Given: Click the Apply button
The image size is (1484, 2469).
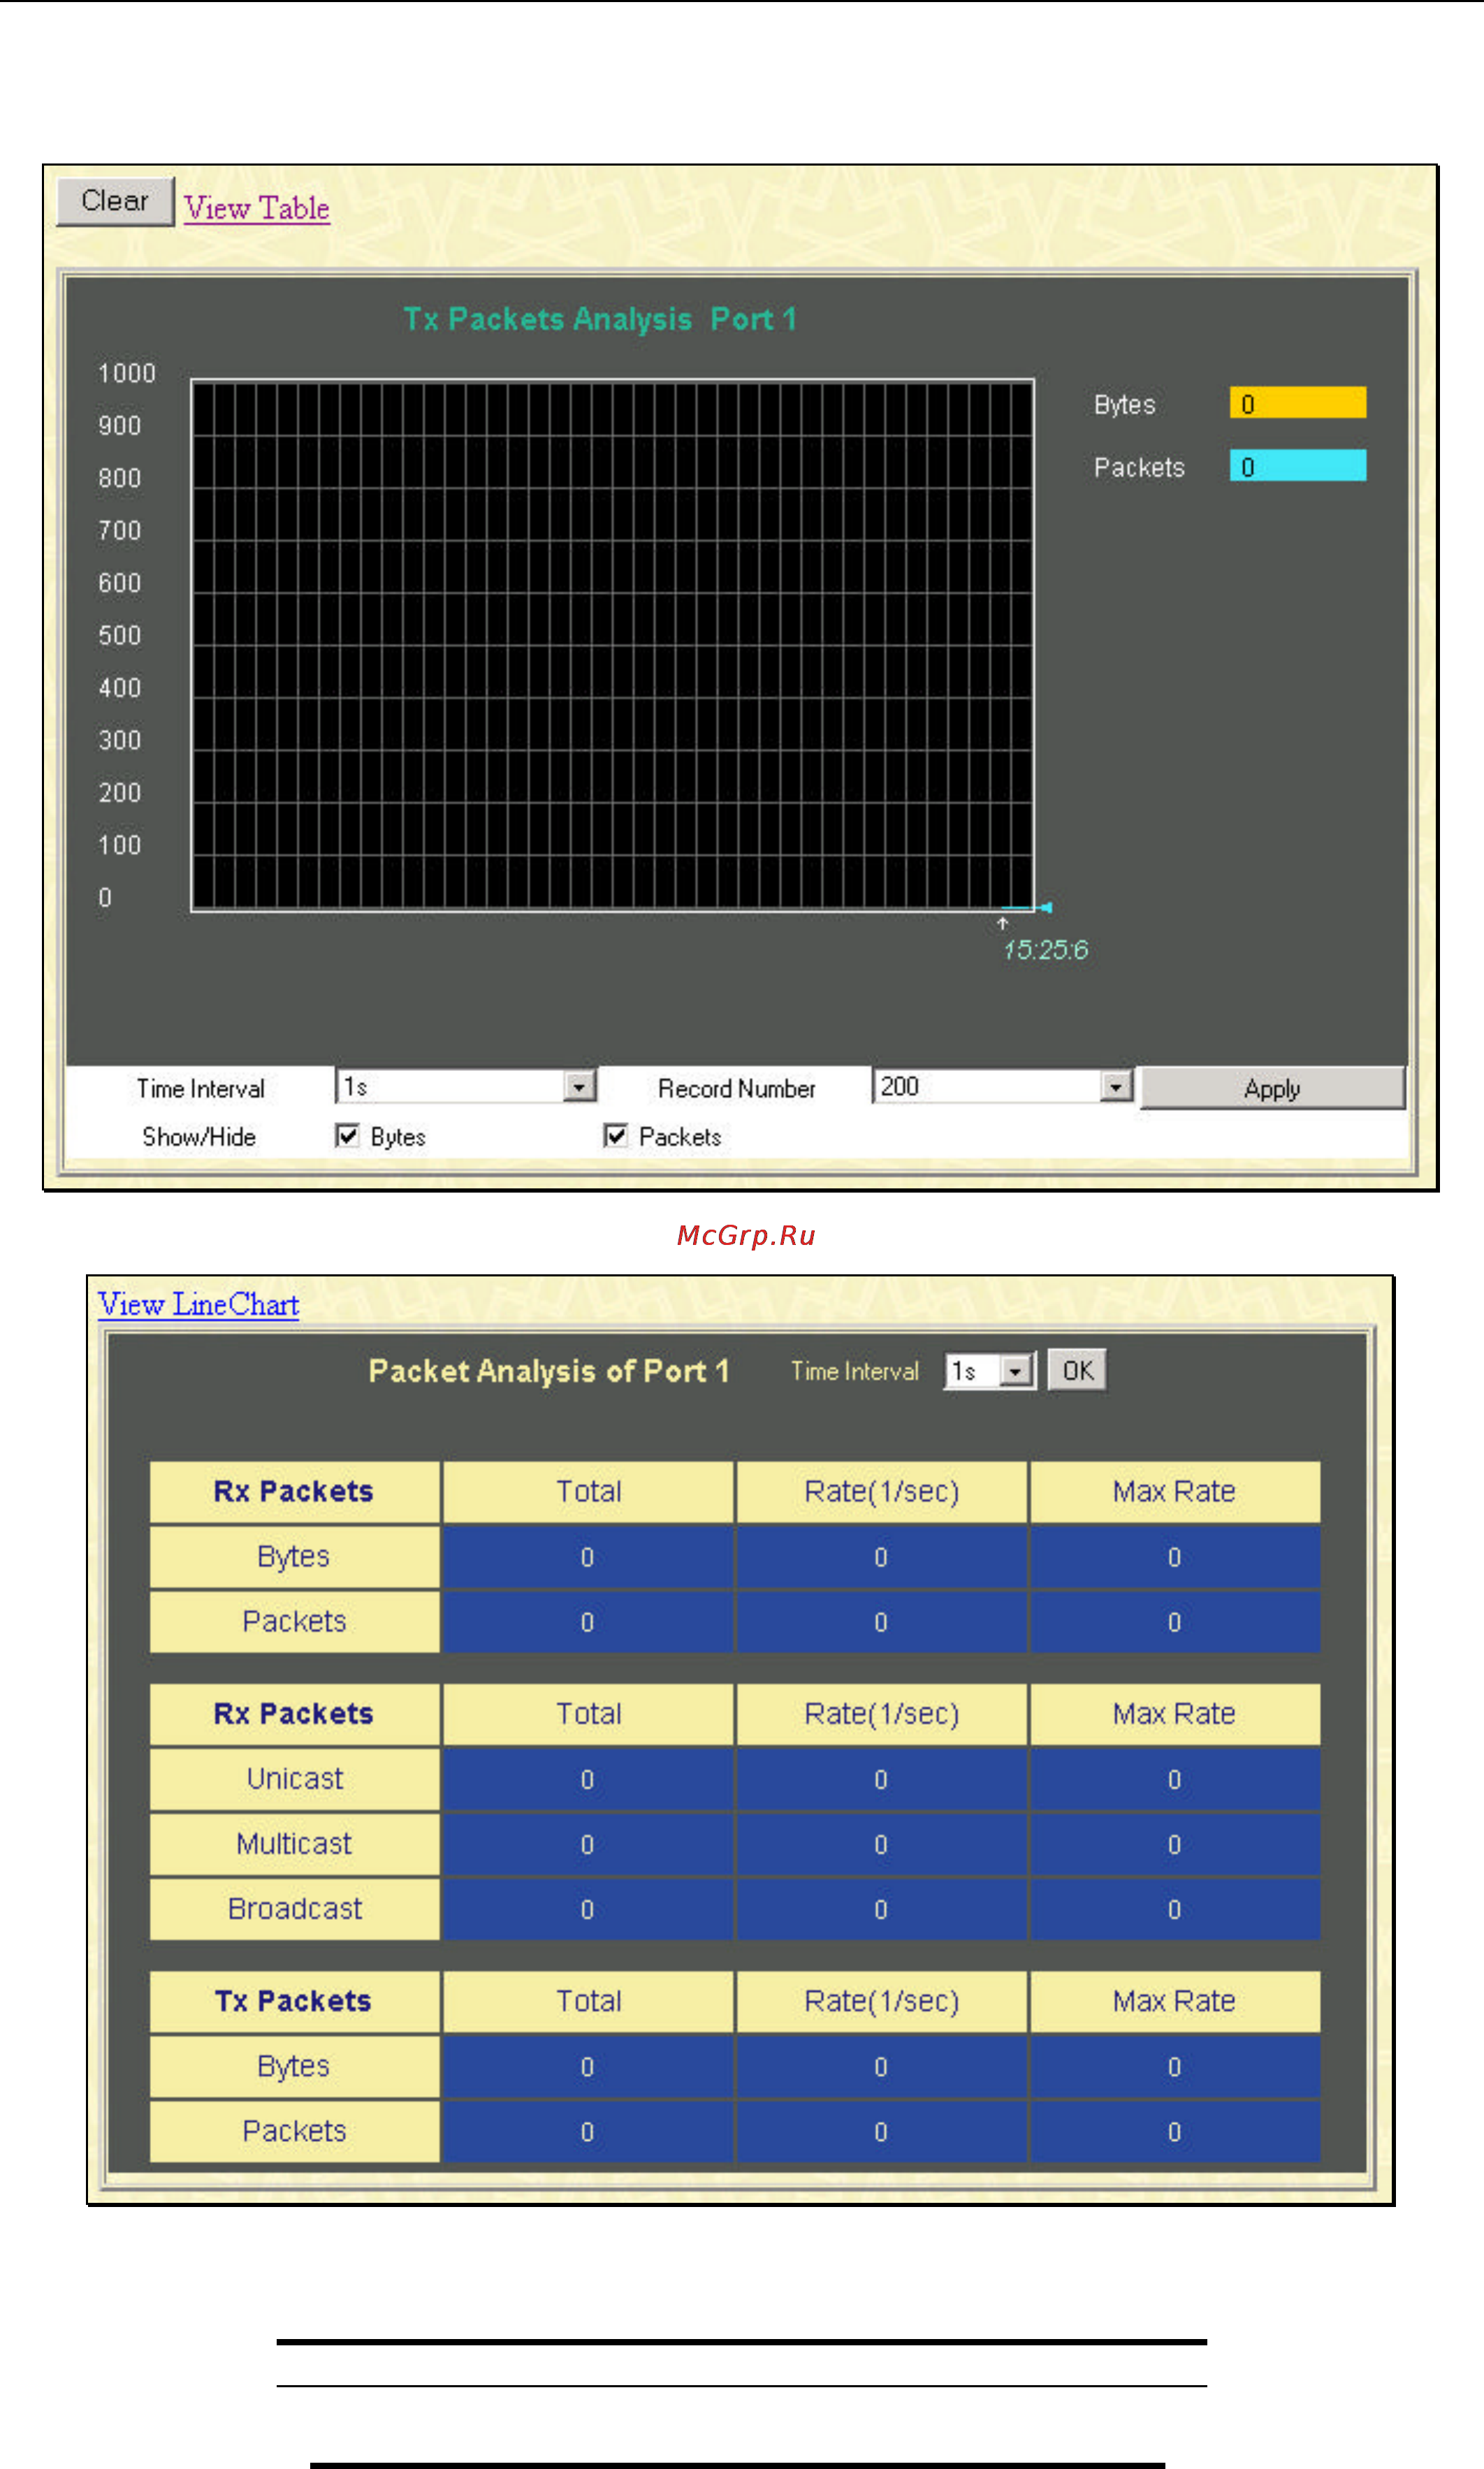Looking at the screenshot, I should [1272, 1088].
